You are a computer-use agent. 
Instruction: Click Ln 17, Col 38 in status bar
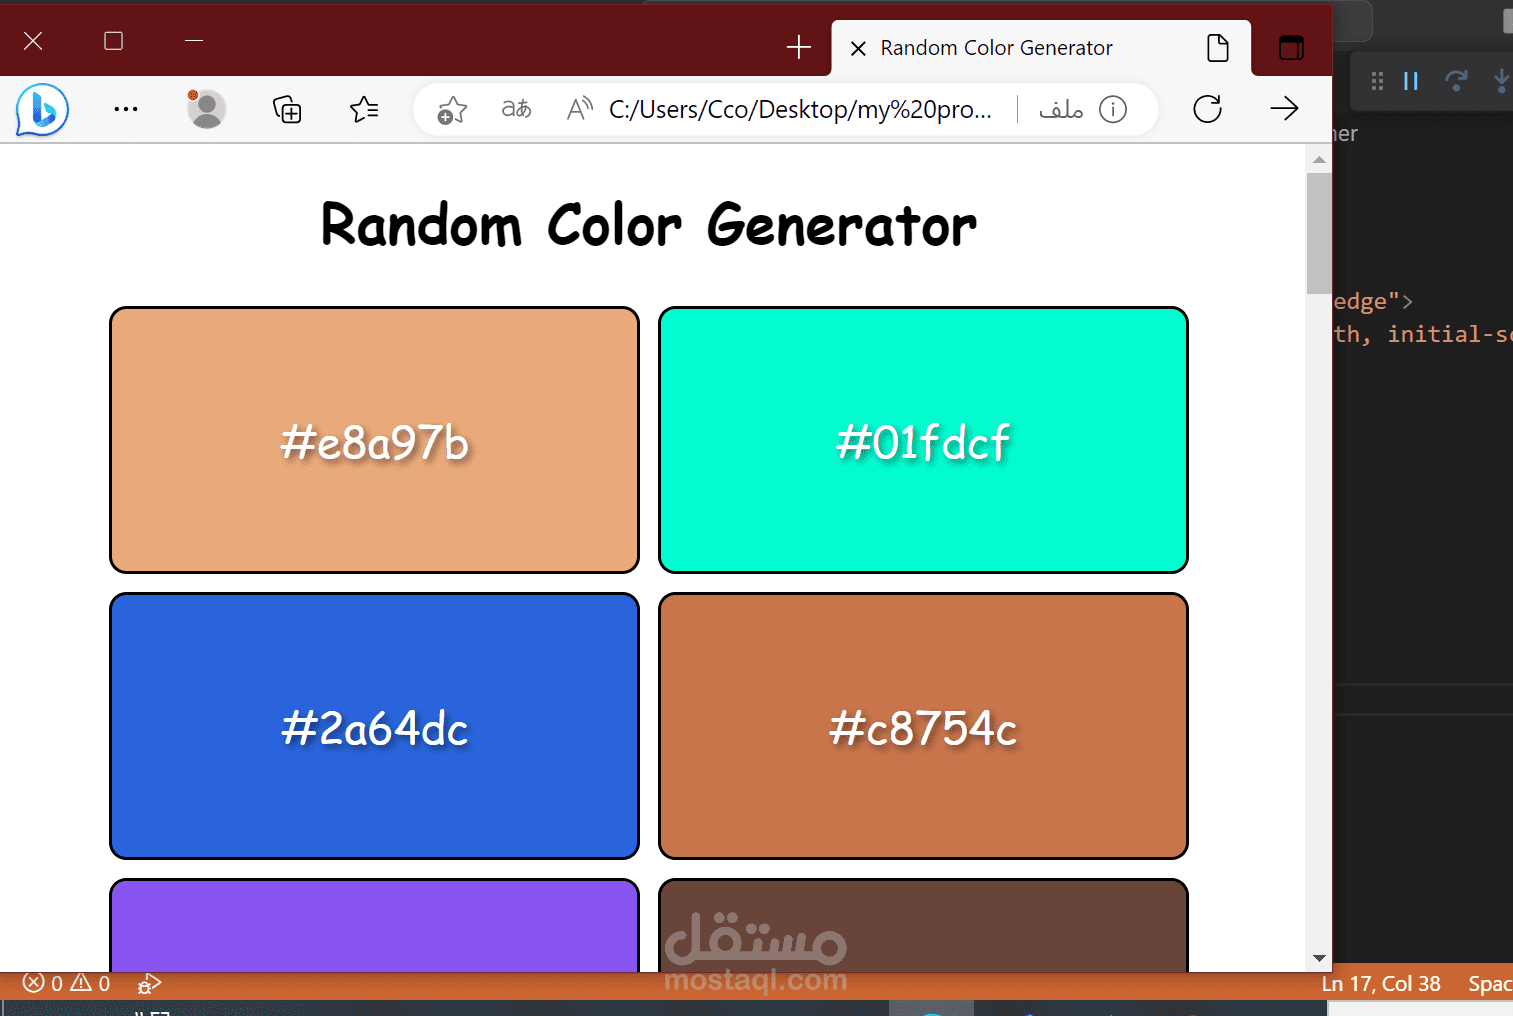1381,984
